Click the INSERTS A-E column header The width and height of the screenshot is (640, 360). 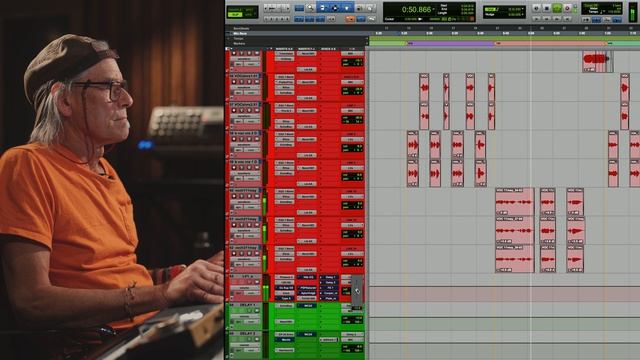point(284,49)
